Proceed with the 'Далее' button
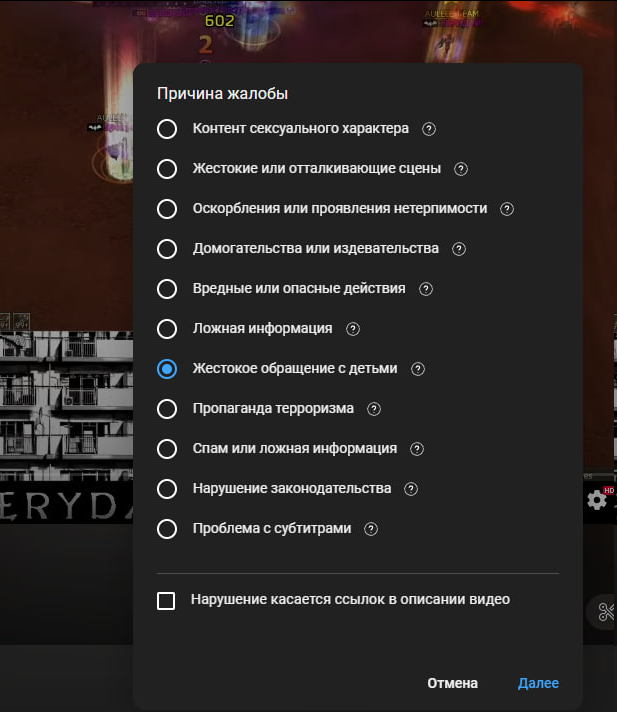Image resolution: width=617 pixels, height=712 pixels. coord(538,683)
